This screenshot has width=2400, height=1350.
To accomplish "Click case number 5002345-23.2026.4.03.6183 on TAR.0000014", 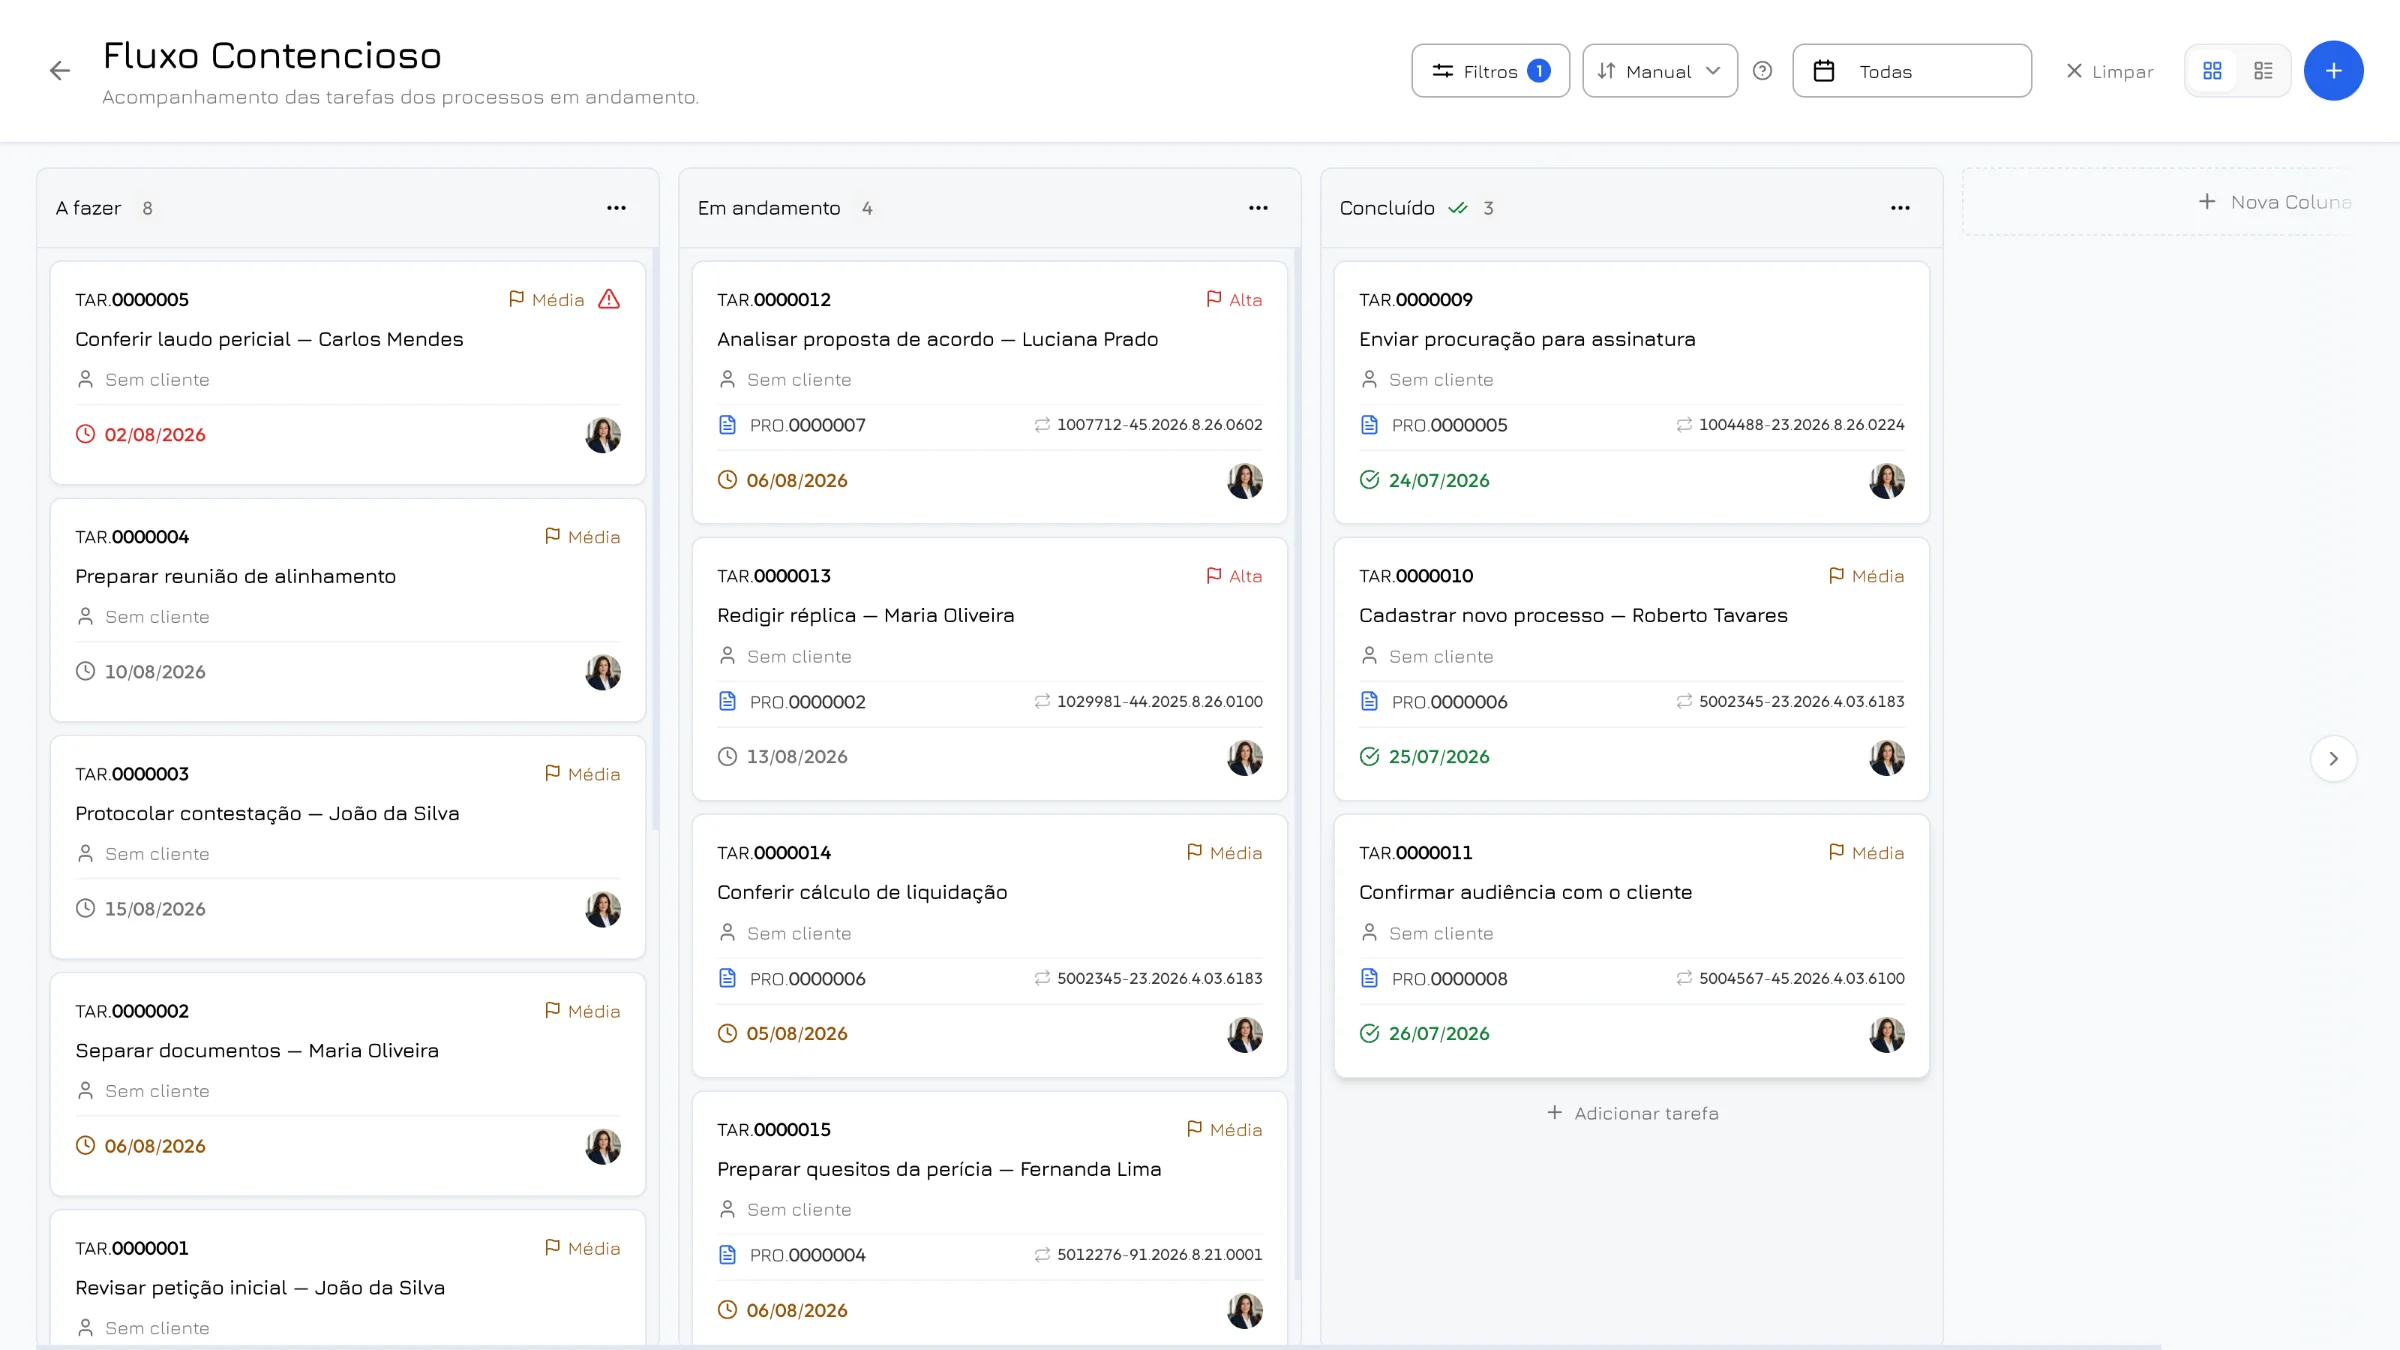I will pos(1160,978).
